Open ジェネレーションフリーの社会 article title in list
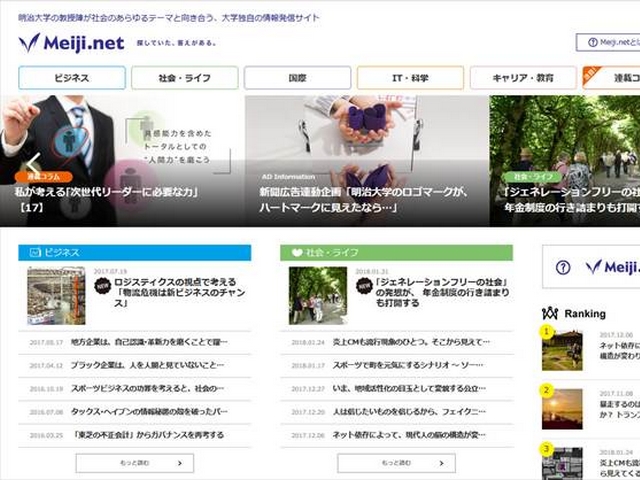This screenshot has width=640, height=480. coord(442,293)
